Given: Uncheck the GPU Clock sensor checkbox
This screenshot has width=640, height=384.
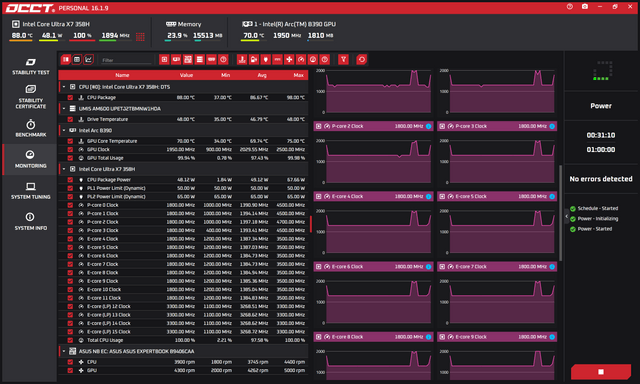Looking at the screenshot, I should (x=70, y=149).
